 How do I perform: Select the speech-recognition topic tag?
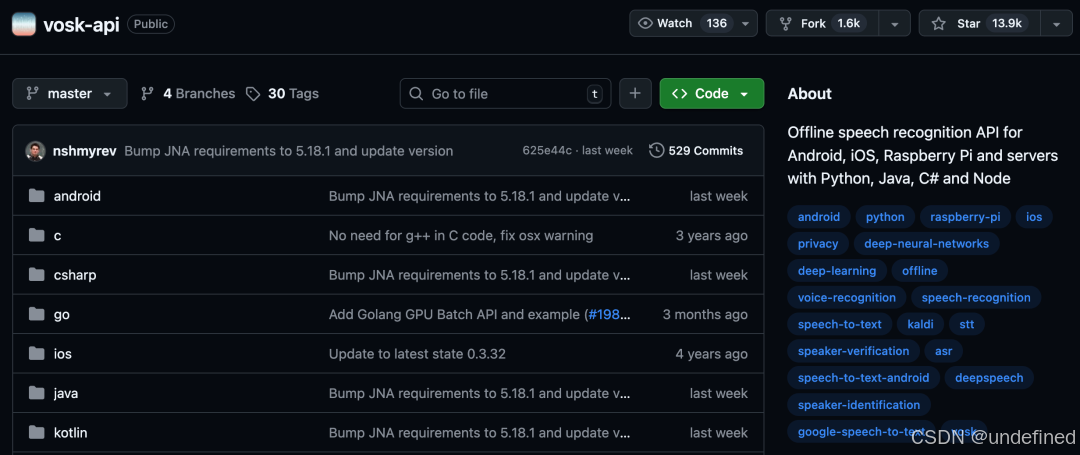[x=976, y=297]
